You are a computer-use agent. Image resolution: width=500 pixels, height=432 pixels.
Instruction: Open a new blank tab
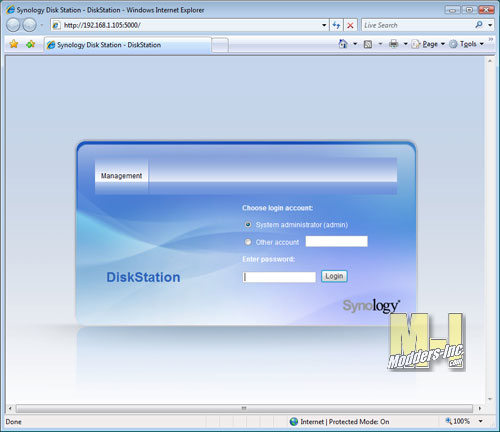[220, 45]
